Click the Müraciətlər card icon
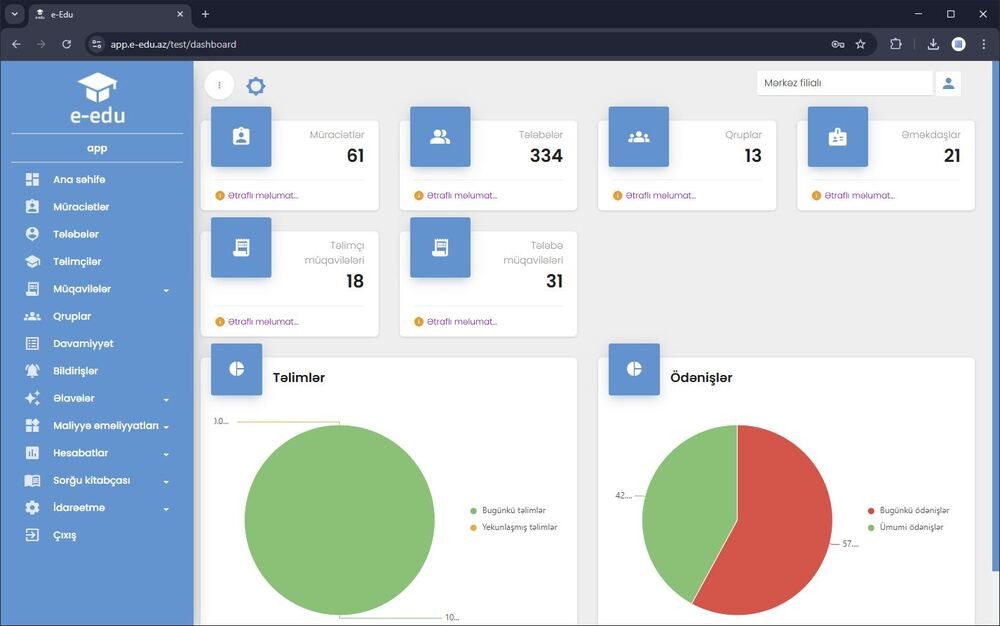Screen dimensions: 1000x626 pos(241,137)
